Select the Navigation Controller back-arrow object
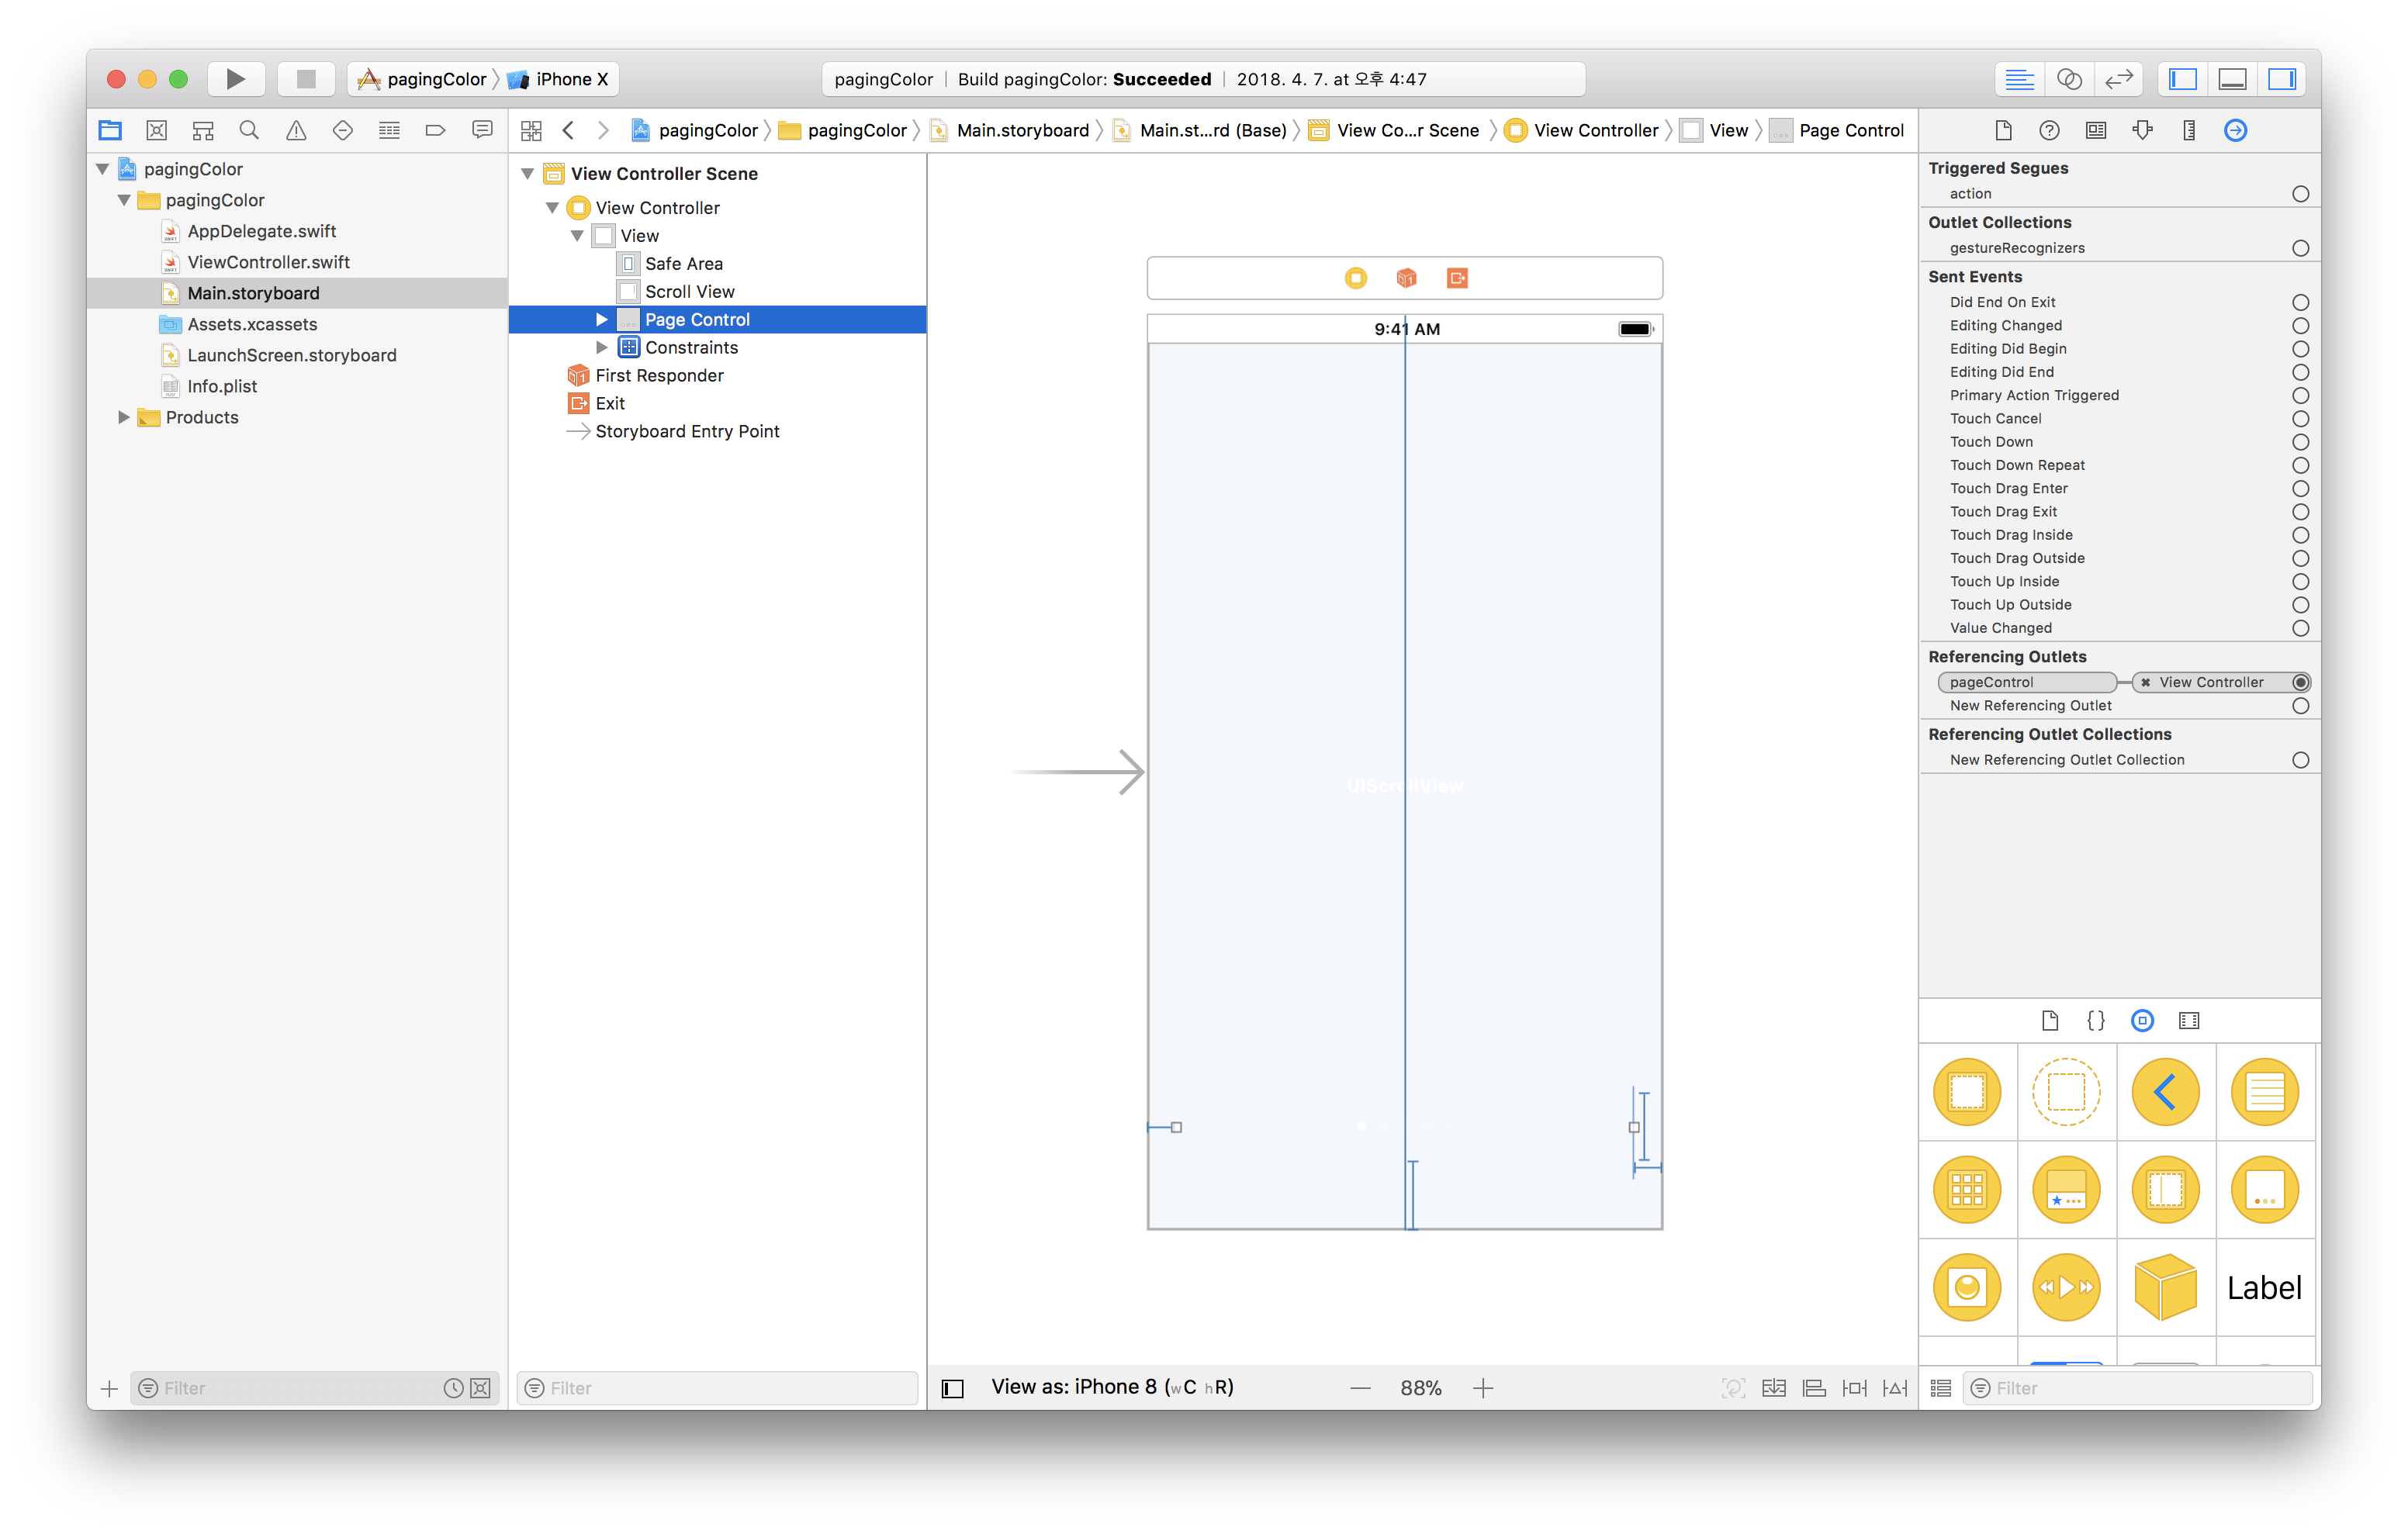 pyautogui.click(x=2165, y=1091)
